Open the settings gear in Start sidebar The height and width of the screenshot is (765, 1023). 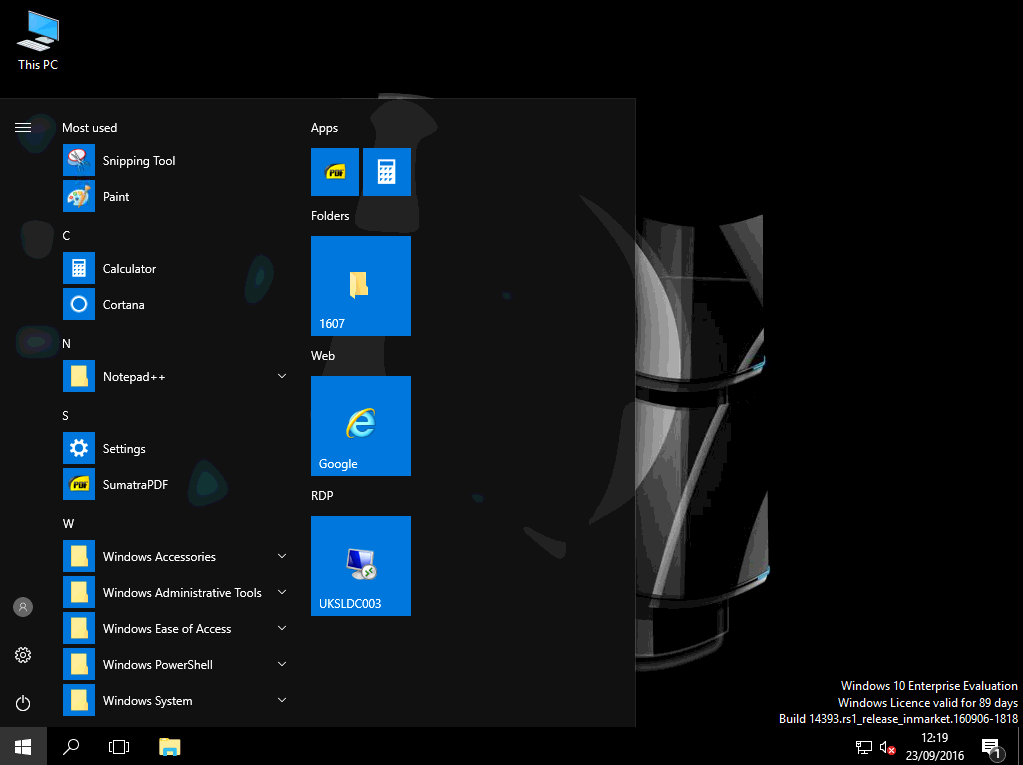pyautogui.click(x=23, y=655)
